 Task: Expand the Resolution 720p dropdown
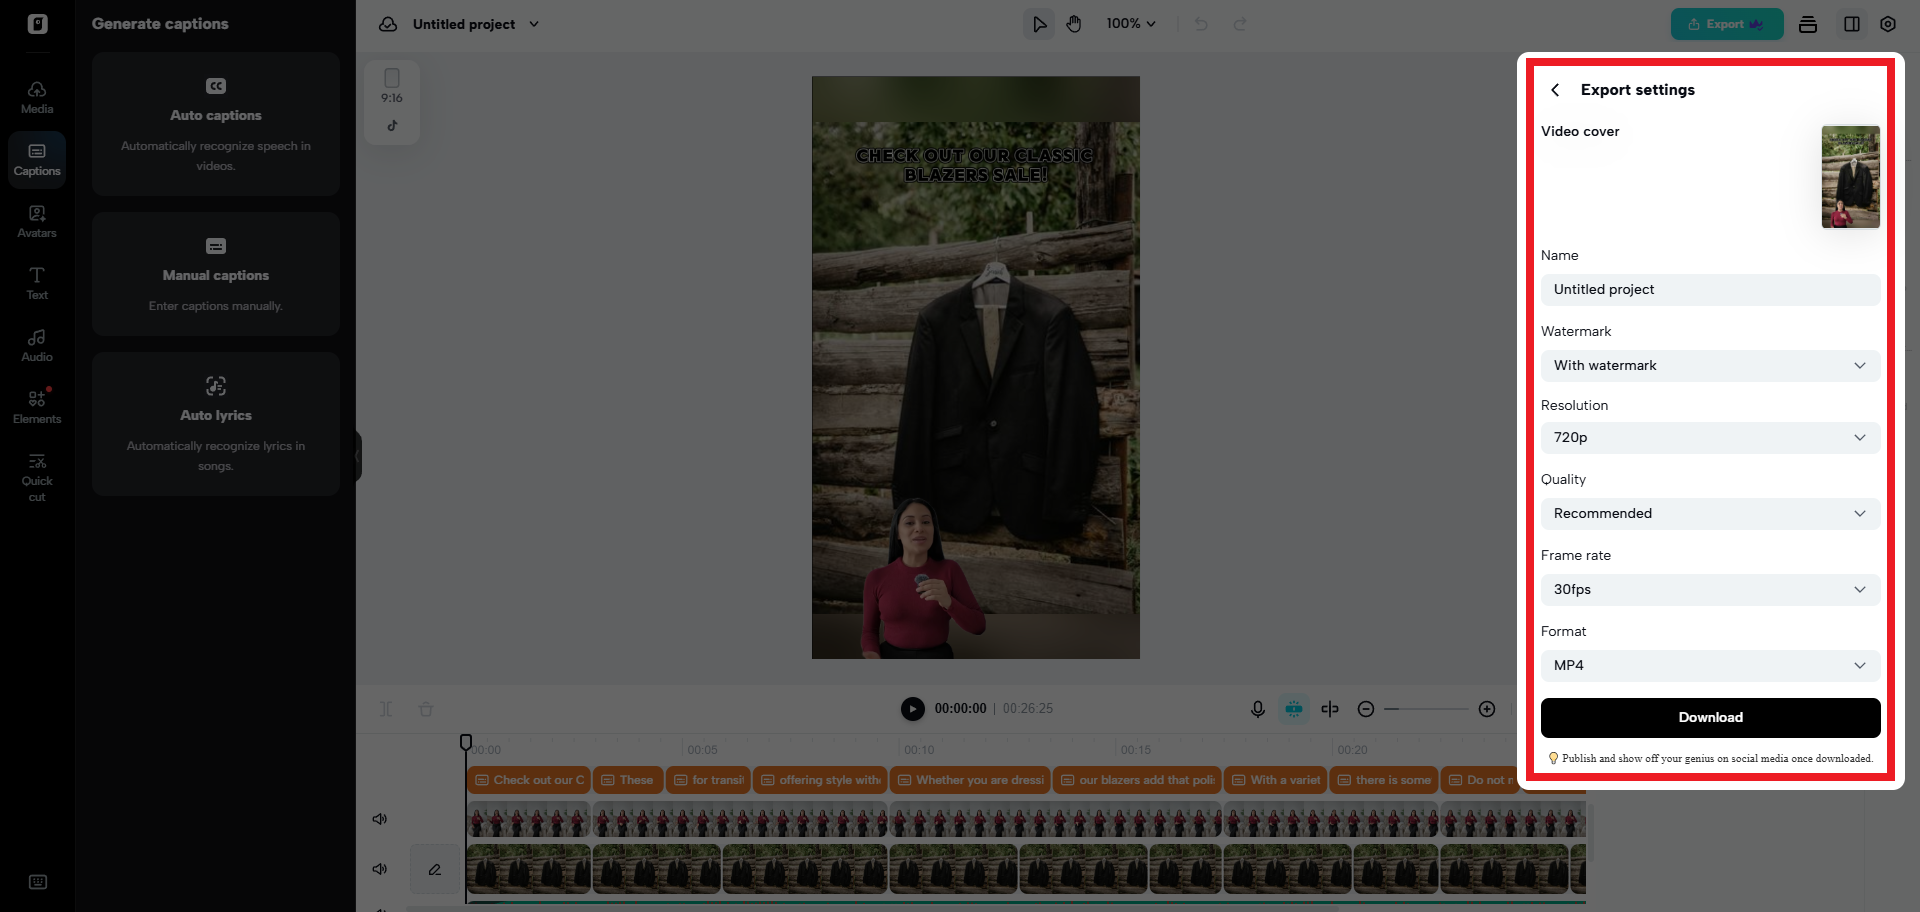coord(1710,438)
